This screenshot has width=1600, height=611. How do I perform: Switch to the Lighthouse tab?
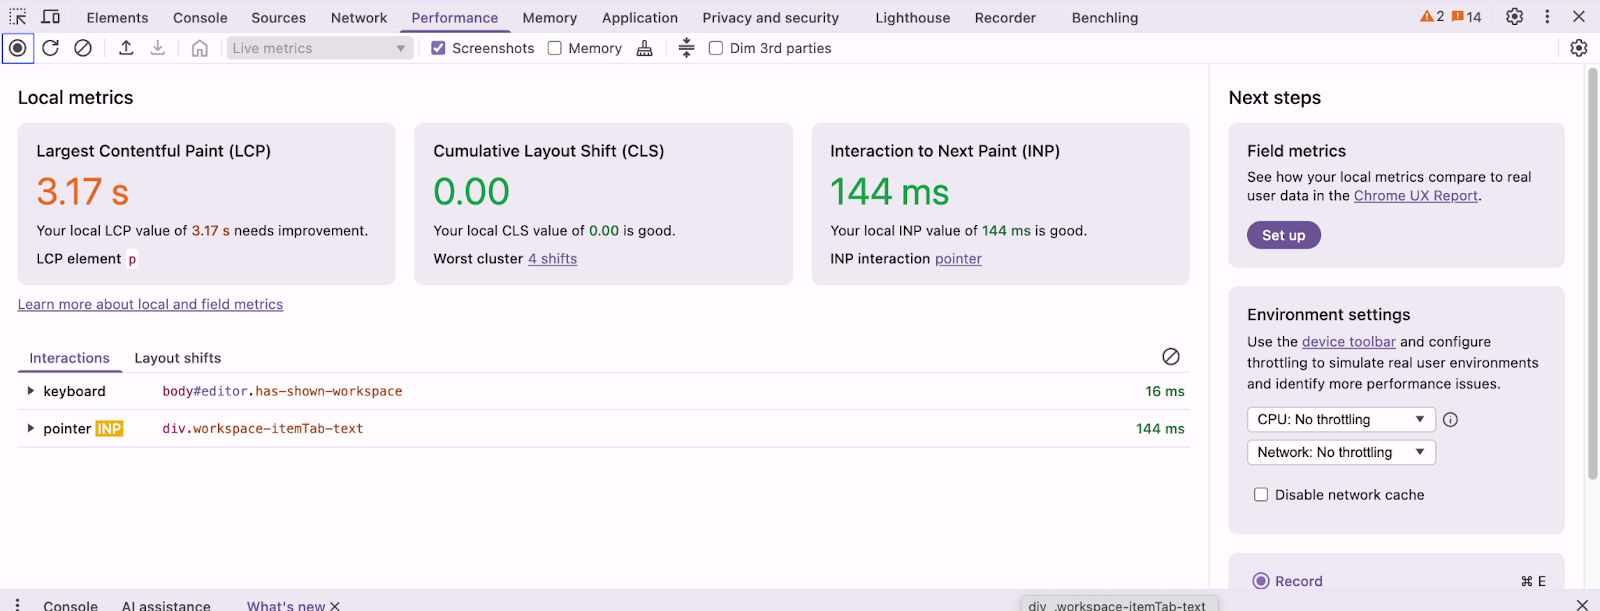(x=912, y=18)
